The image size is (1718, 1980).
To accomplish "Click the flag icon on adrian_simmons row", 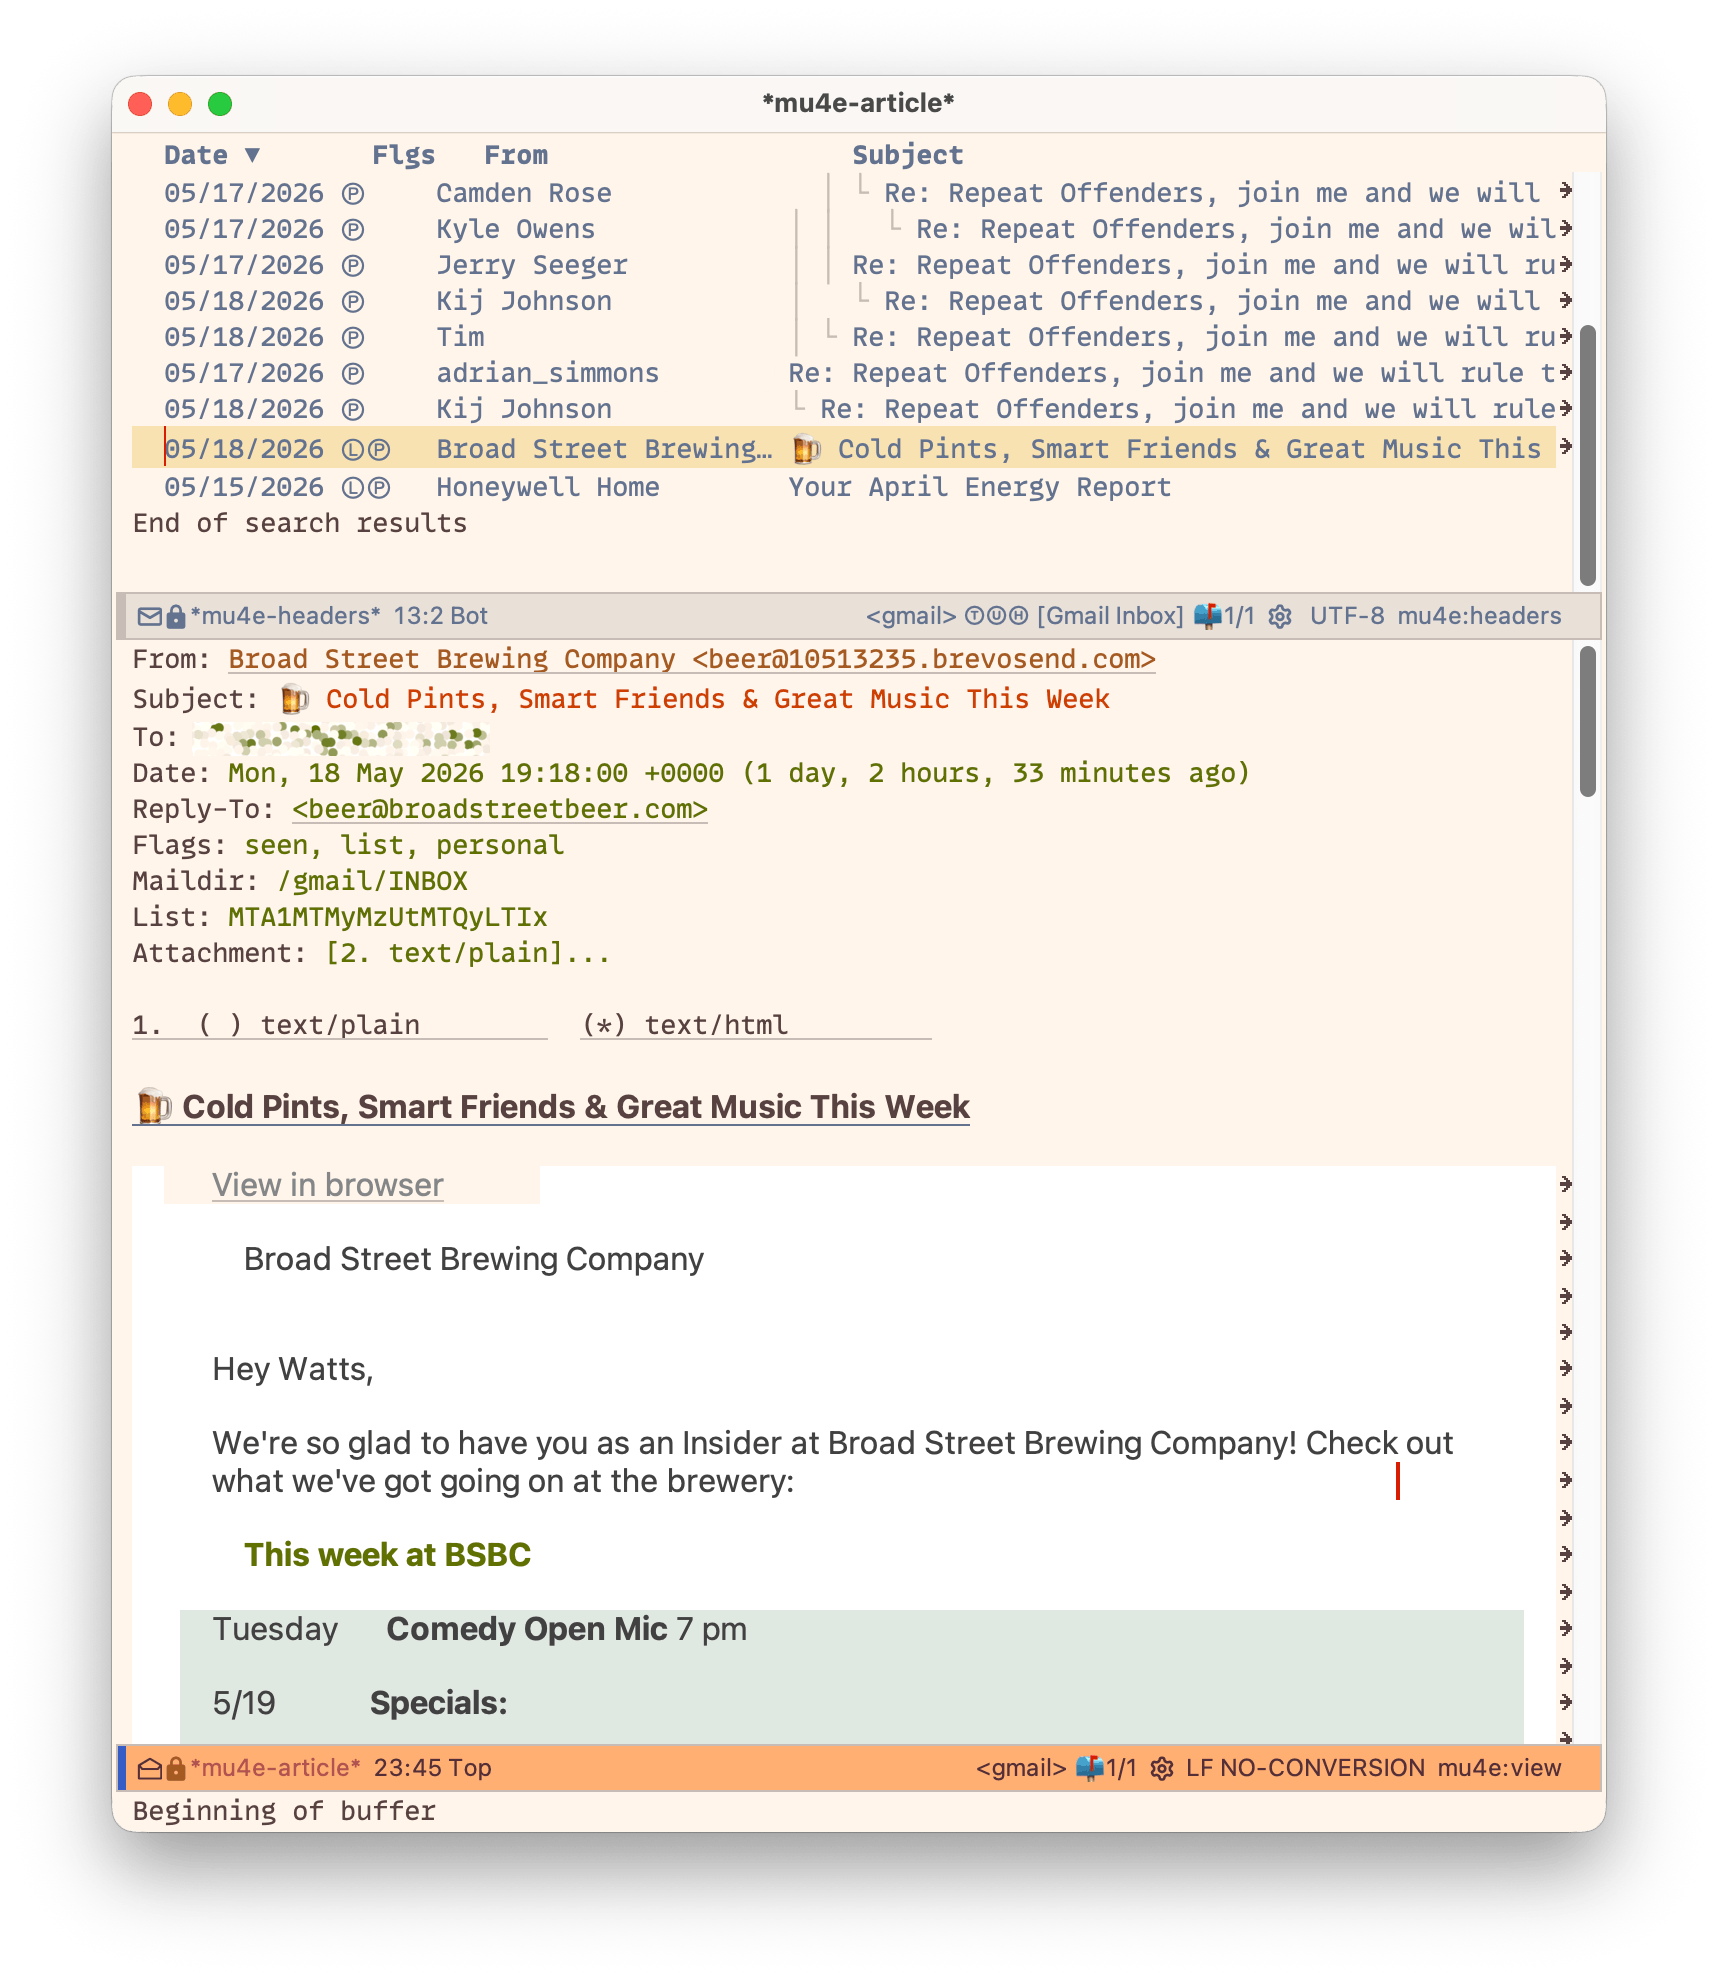I will [x=352, y=373].
